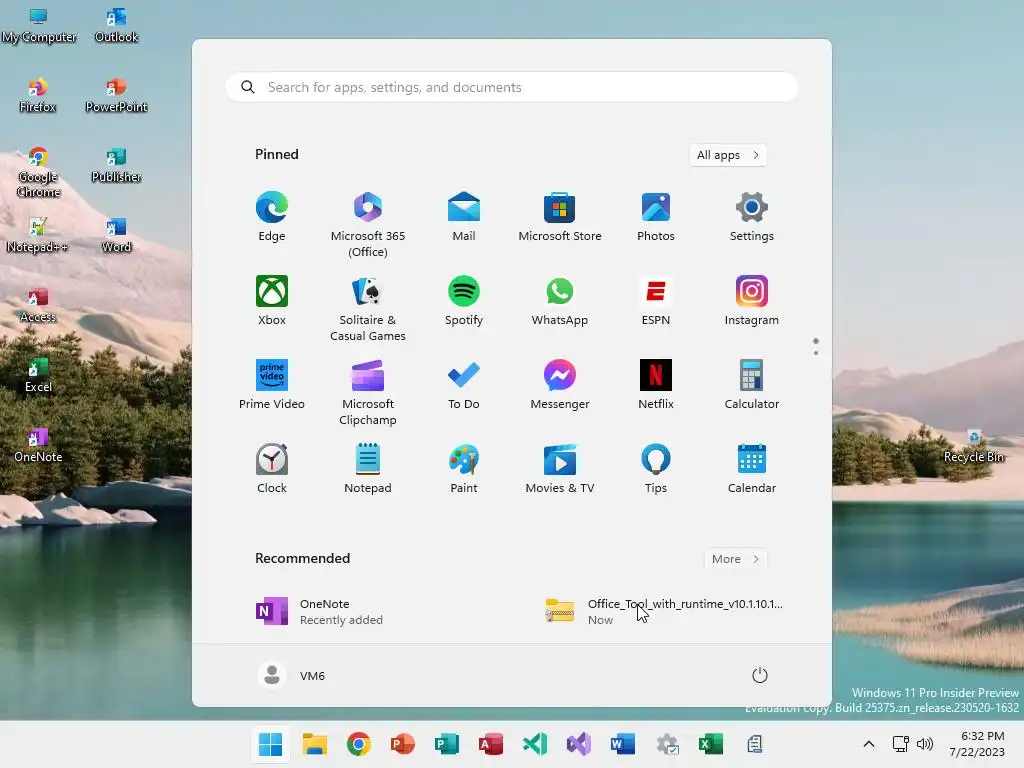1024x768 pixels.
Task: Open Microsoft Clipchamp
Action: point(368,392)
